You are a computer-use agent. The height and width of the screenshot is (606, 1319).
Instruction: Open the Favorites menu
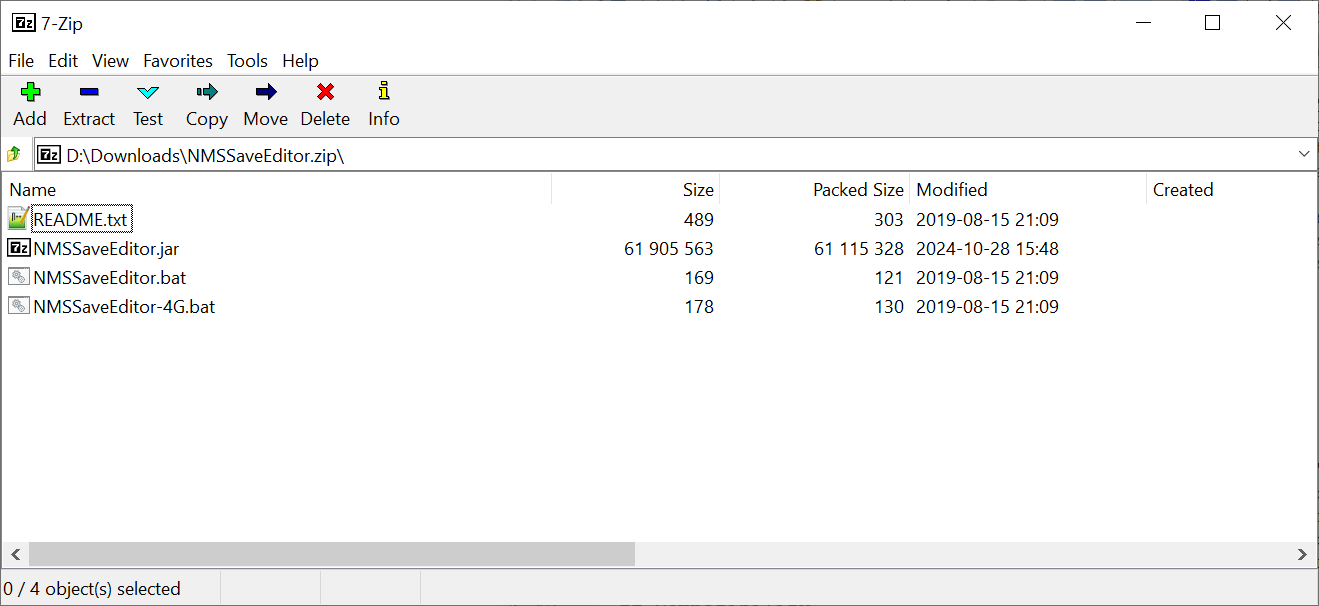pyautogui.click(x=177, y=60)
